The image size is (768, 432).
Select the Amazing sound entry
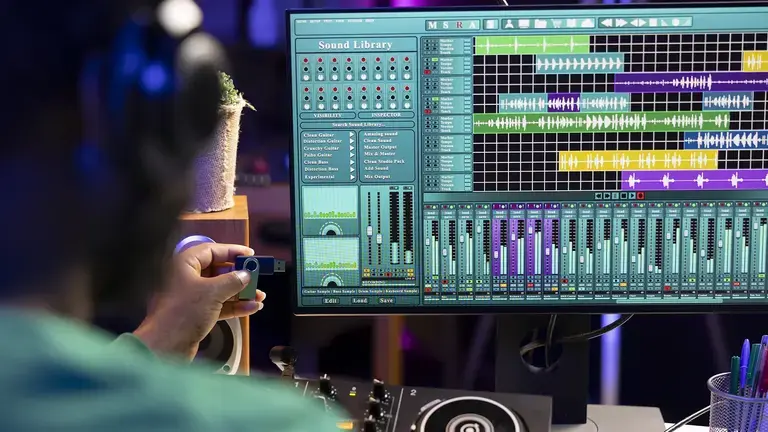[x=381, y=134]
